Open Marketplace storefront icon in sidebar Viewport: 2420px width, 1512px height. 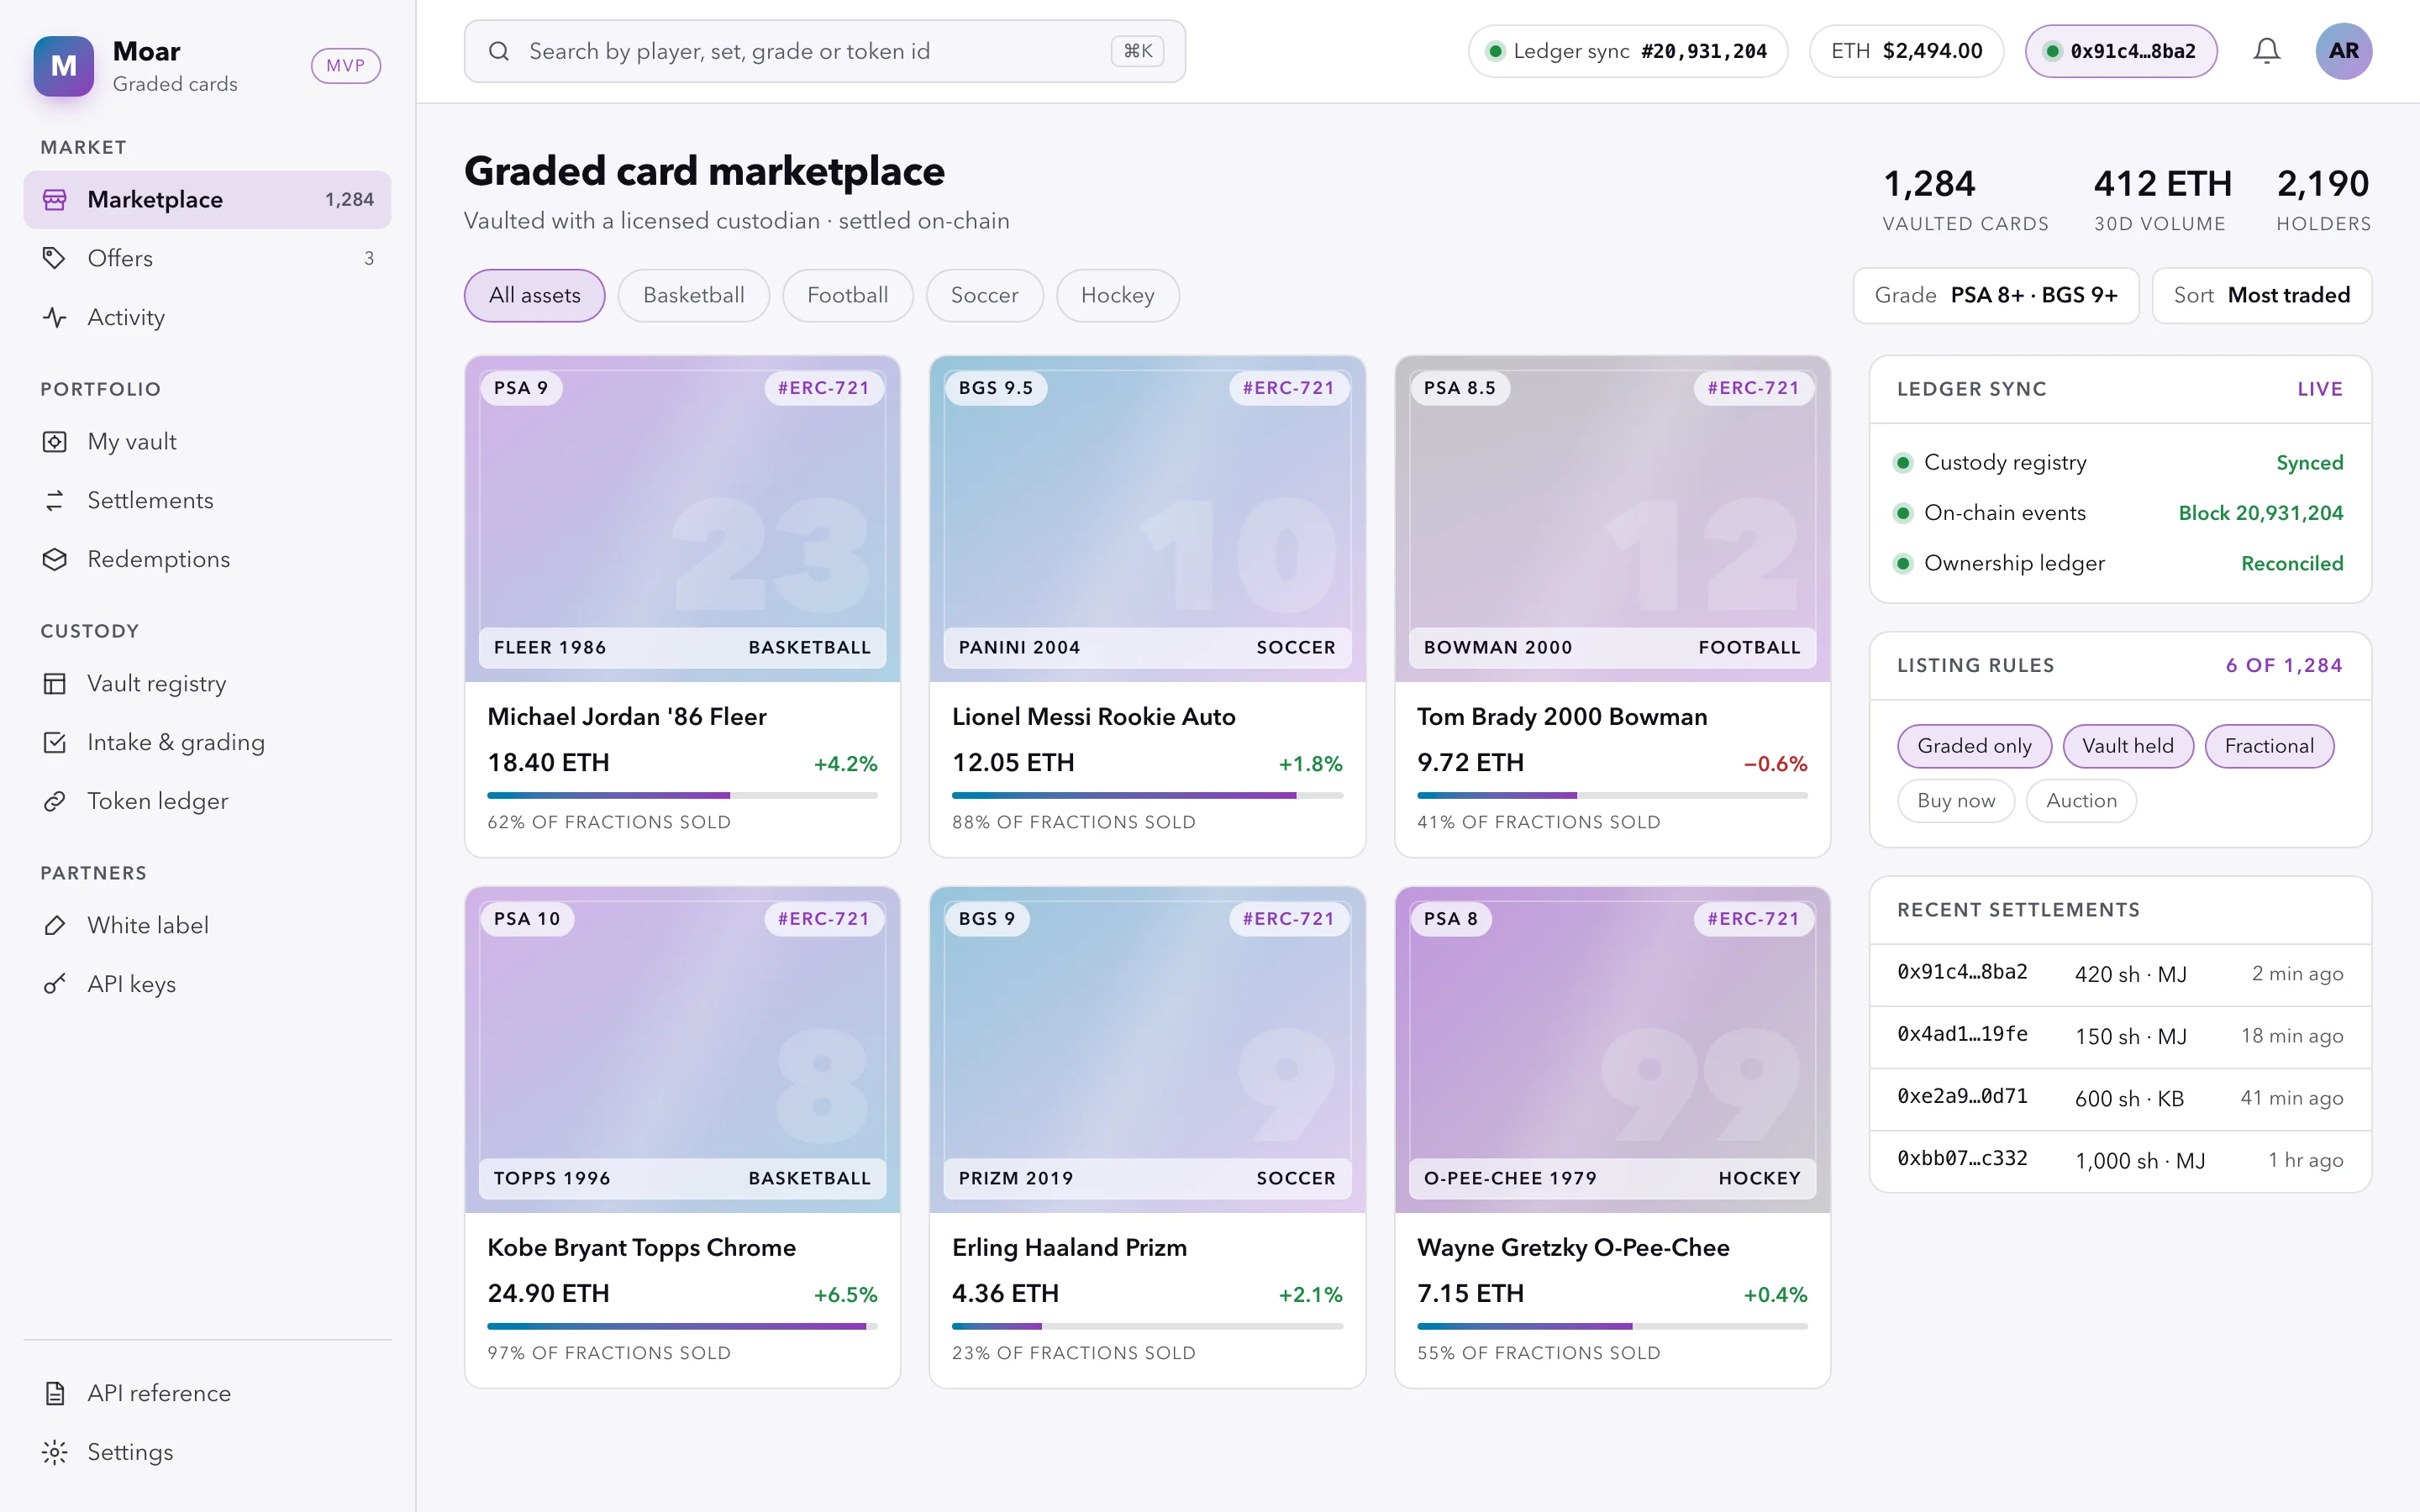[55, 200]
